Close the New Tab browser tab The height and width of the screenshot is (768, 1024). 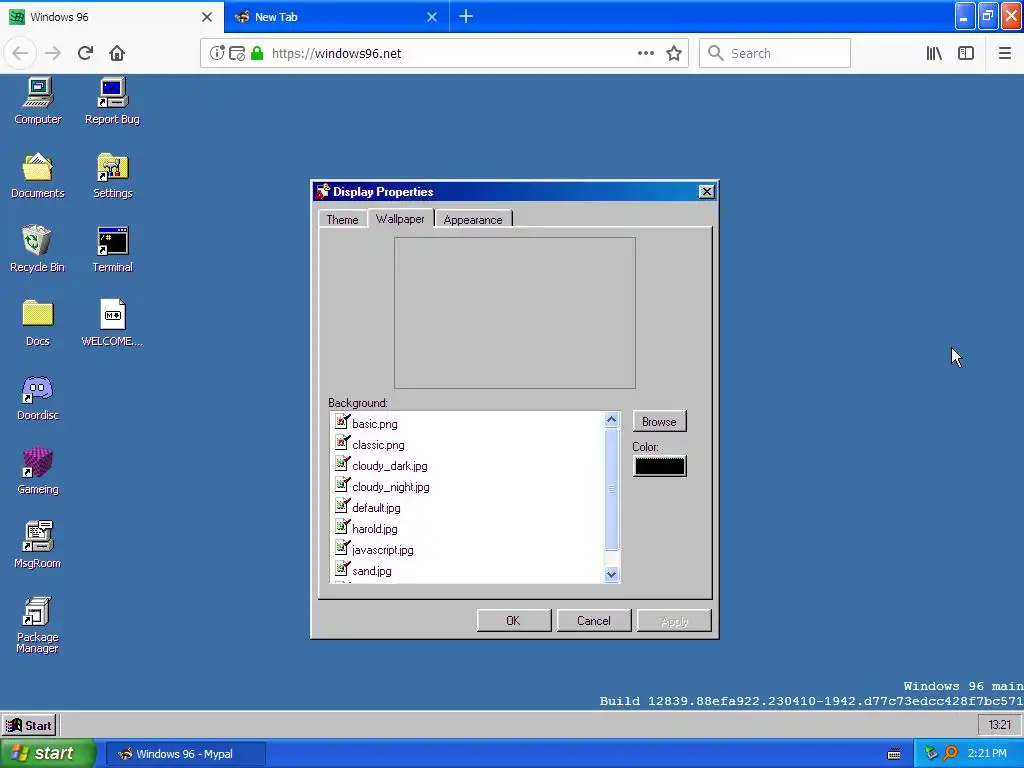pos(432,17)
